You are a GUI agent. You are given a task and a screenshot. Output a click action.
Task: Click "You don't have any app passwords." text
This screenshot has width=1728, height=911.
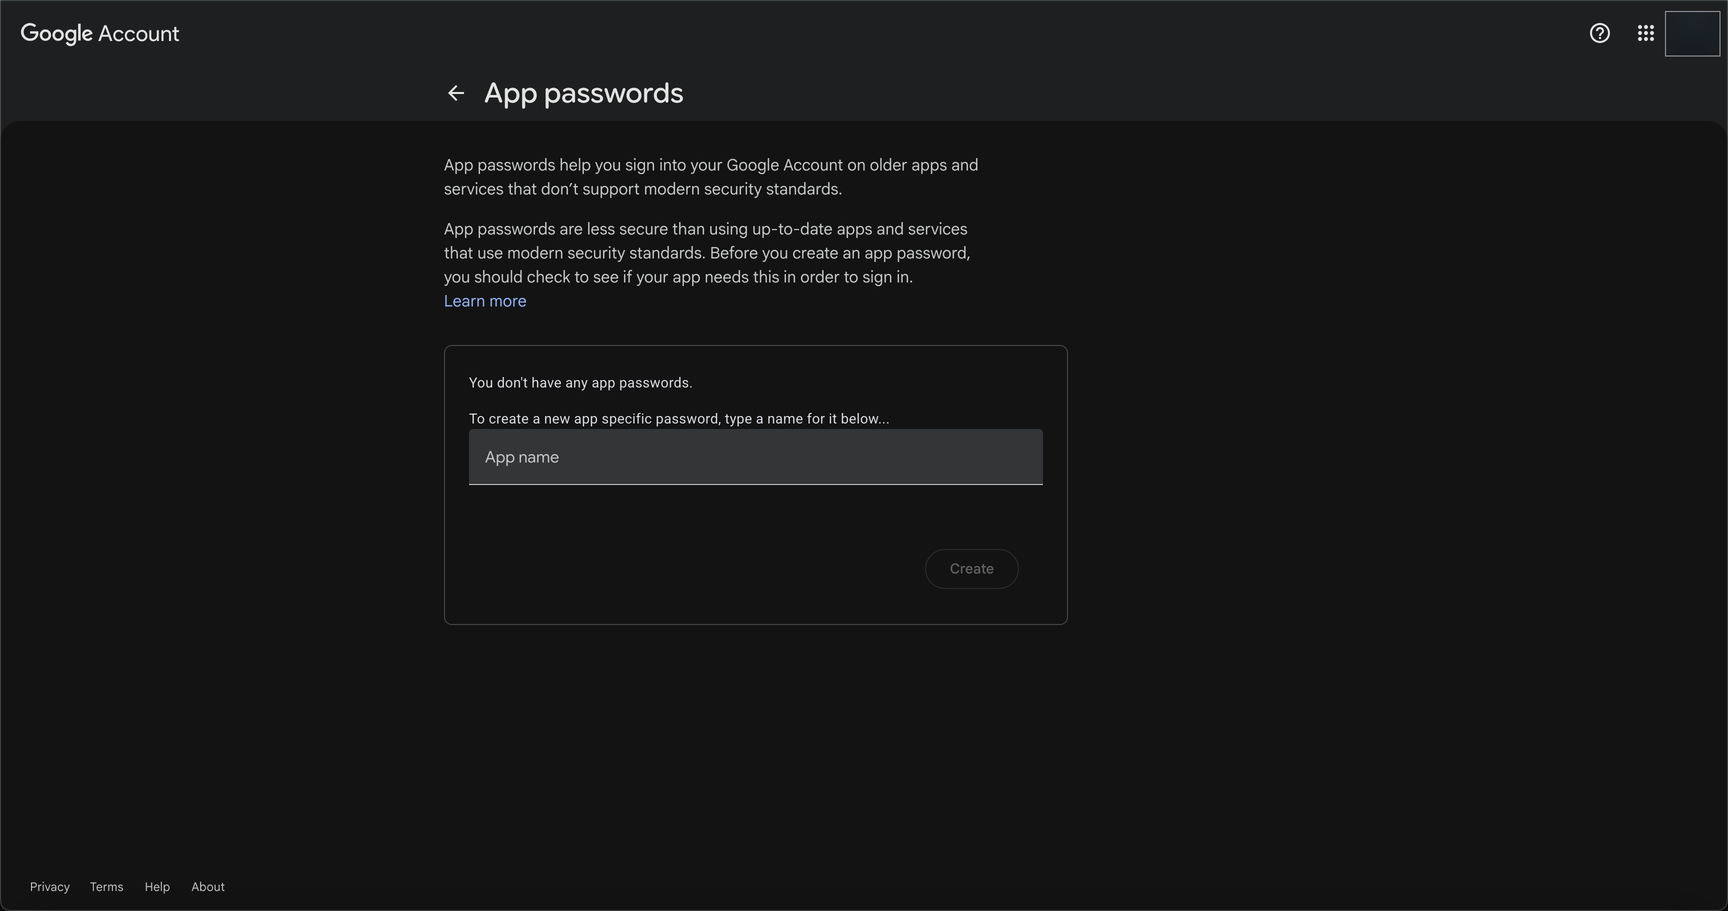point(581,383)
